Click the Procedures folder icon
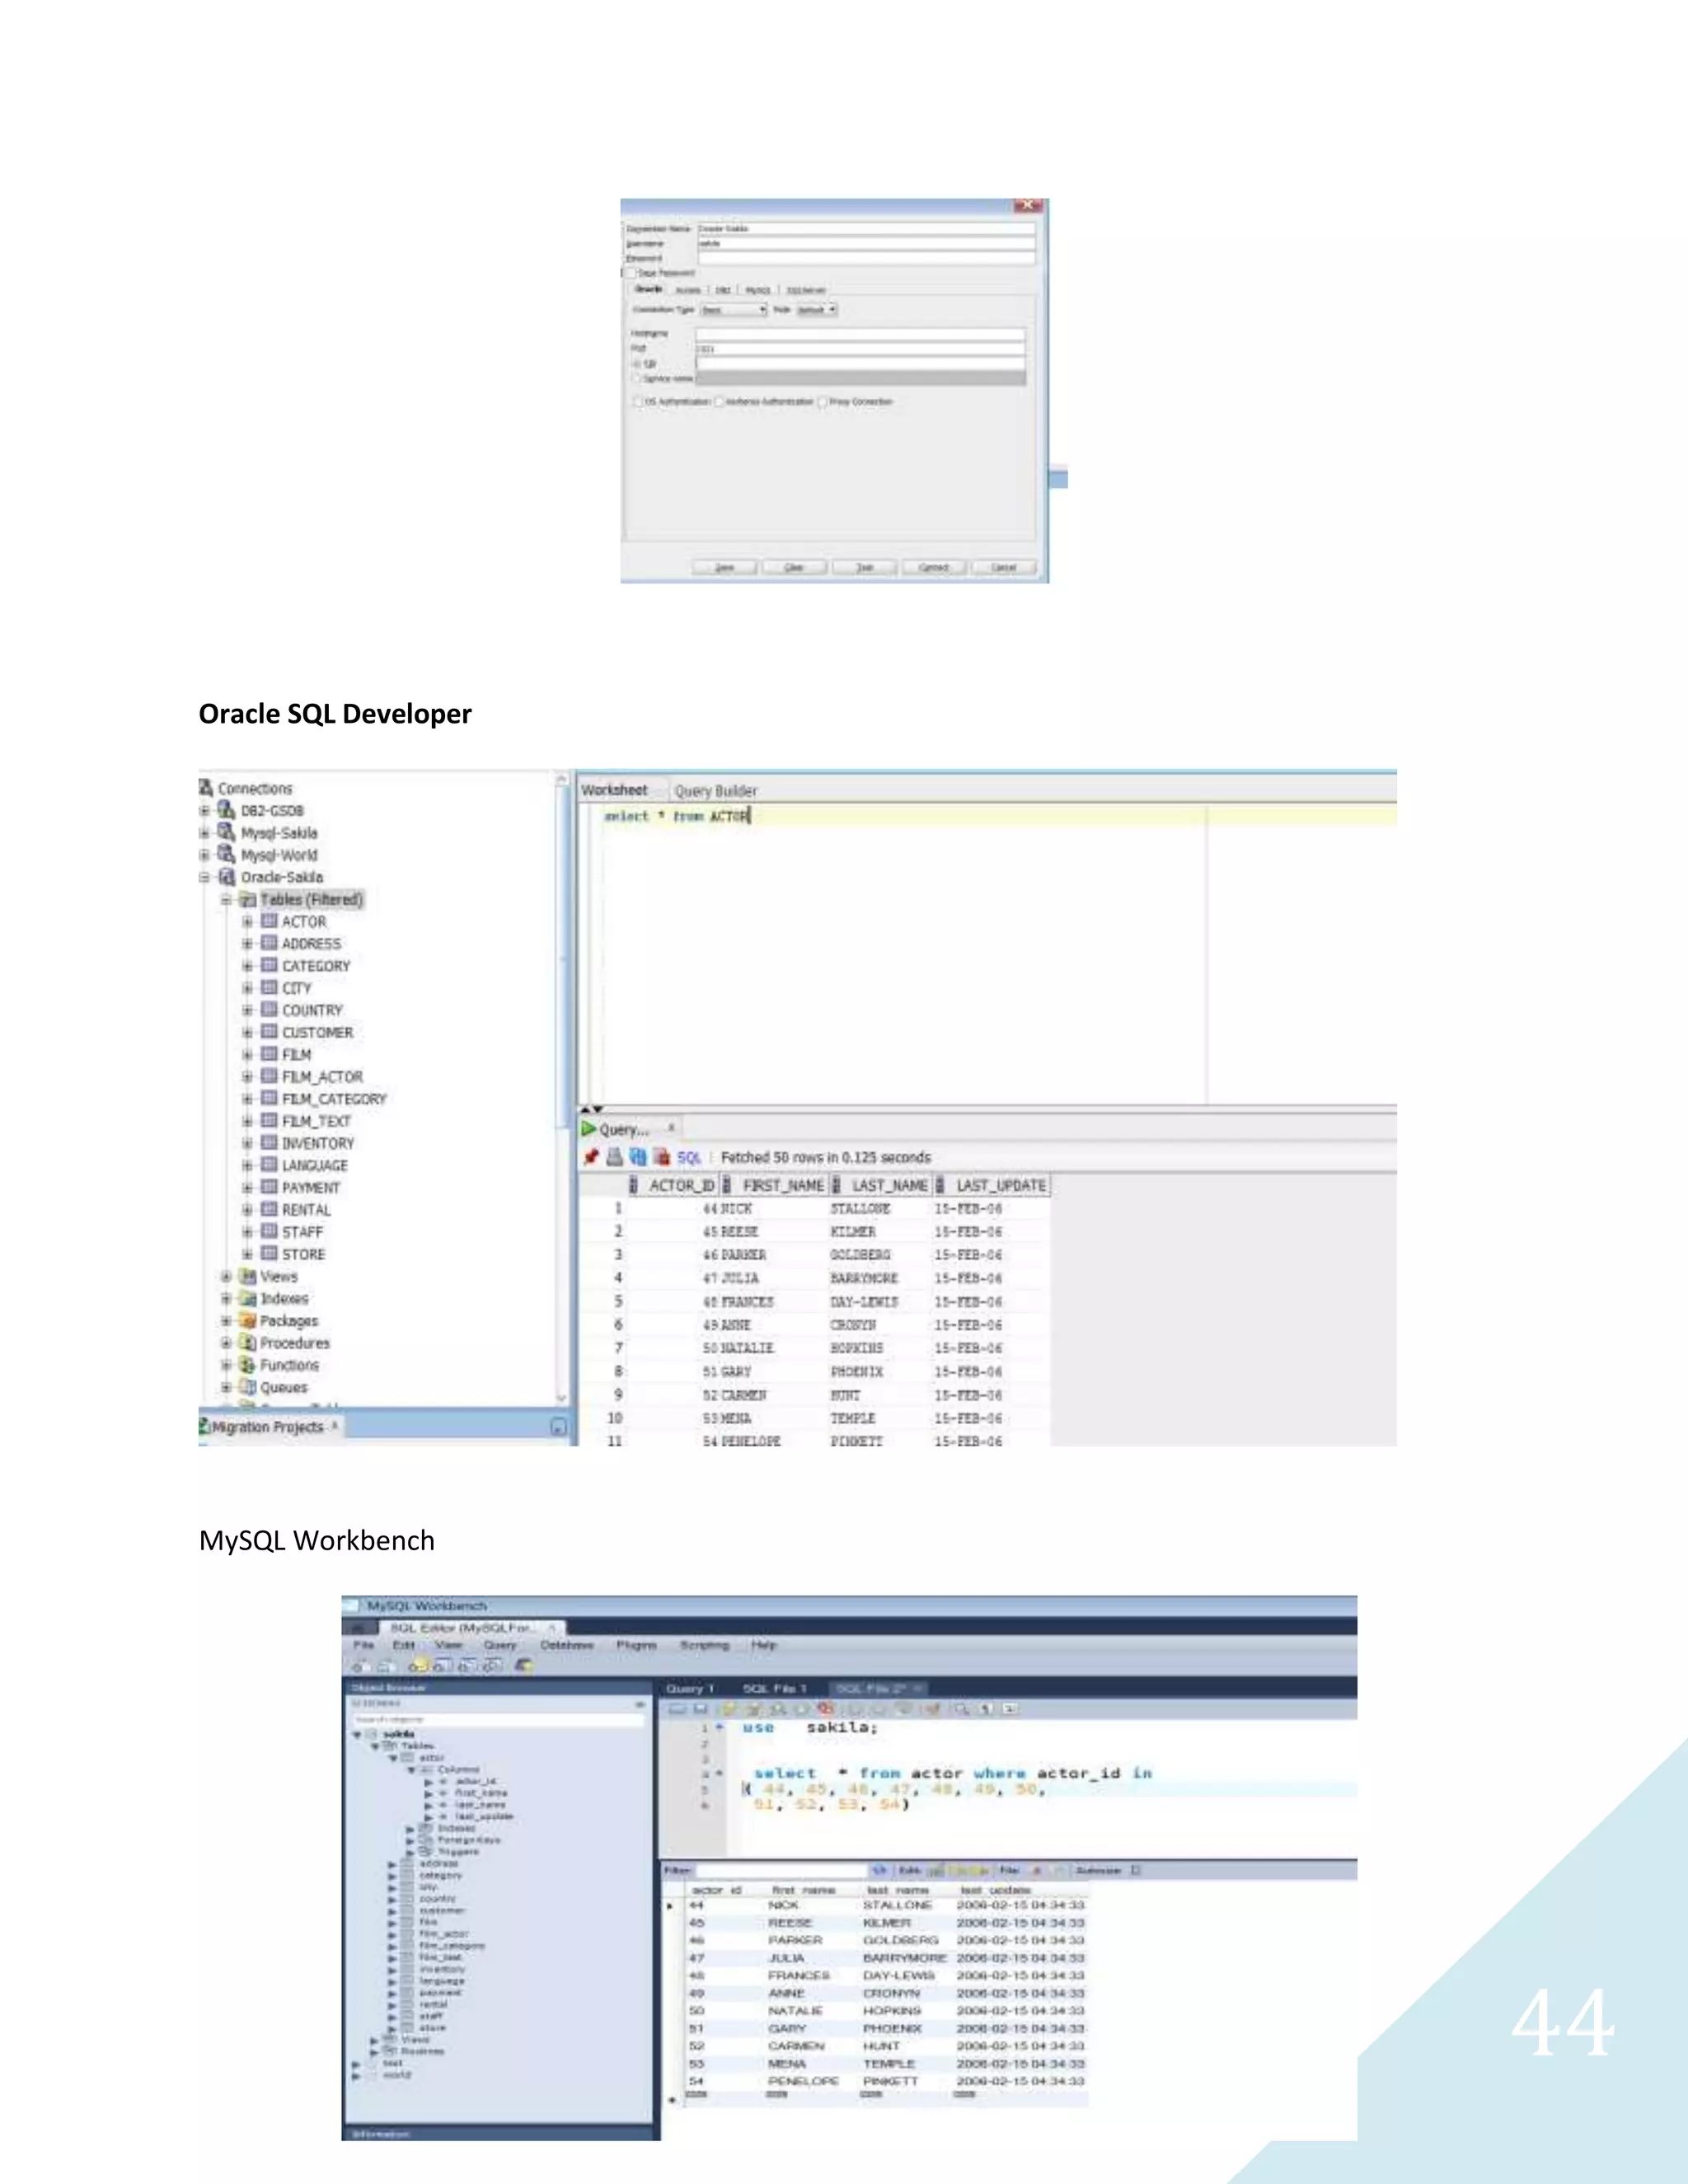This screenshot has width=1688, height=2184. pos(248,1343)
